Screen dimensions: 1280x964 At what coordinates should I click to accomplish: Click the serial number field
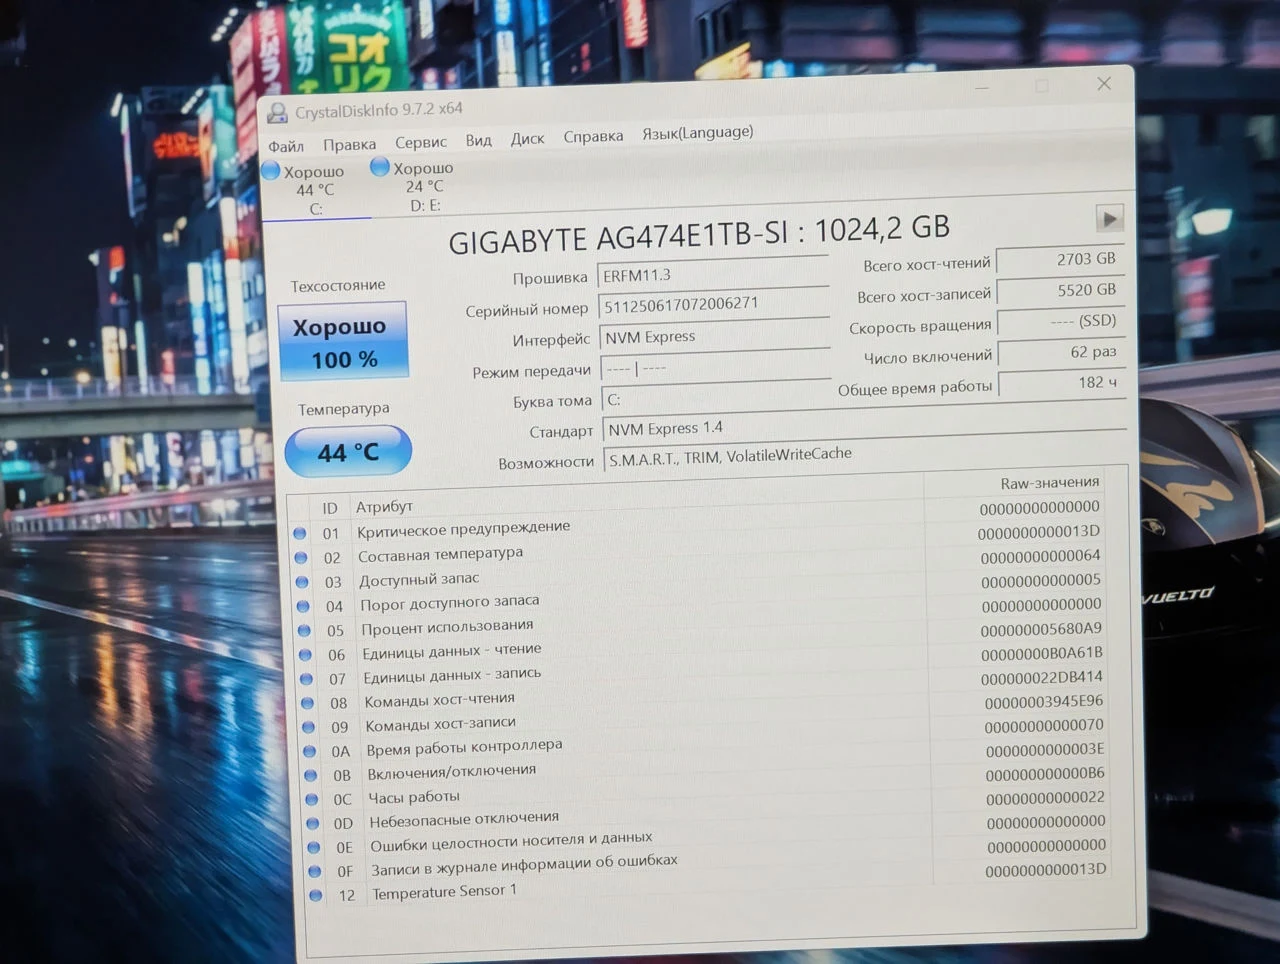pos(714,303)
